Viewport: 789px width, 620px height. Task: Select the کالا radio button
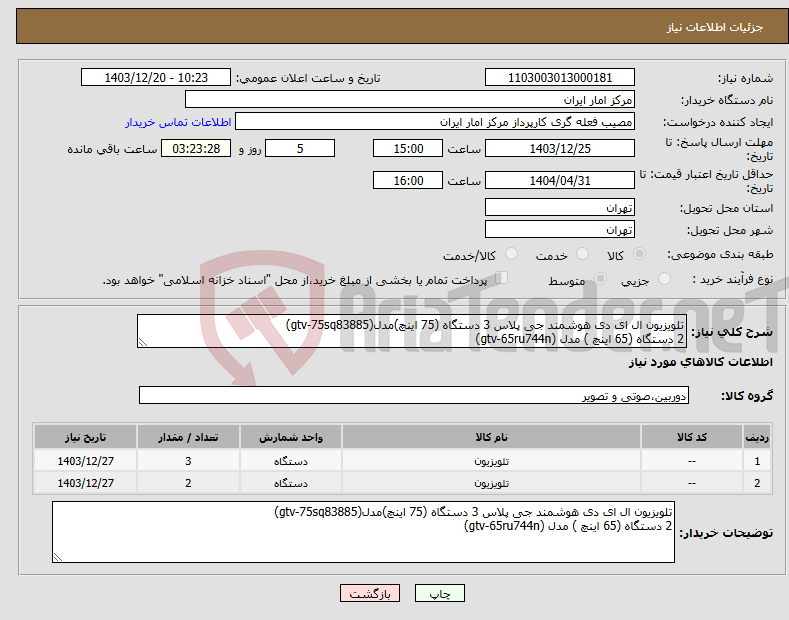coord(639,254)
